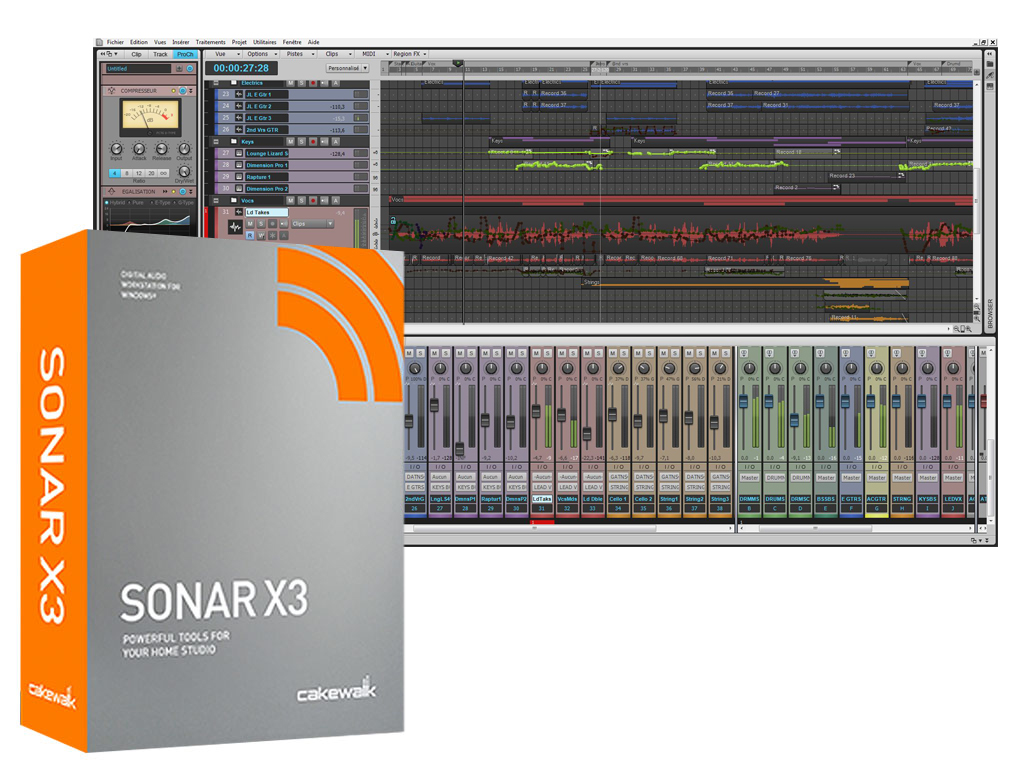Open the Region FX menu button

[410, 54]
